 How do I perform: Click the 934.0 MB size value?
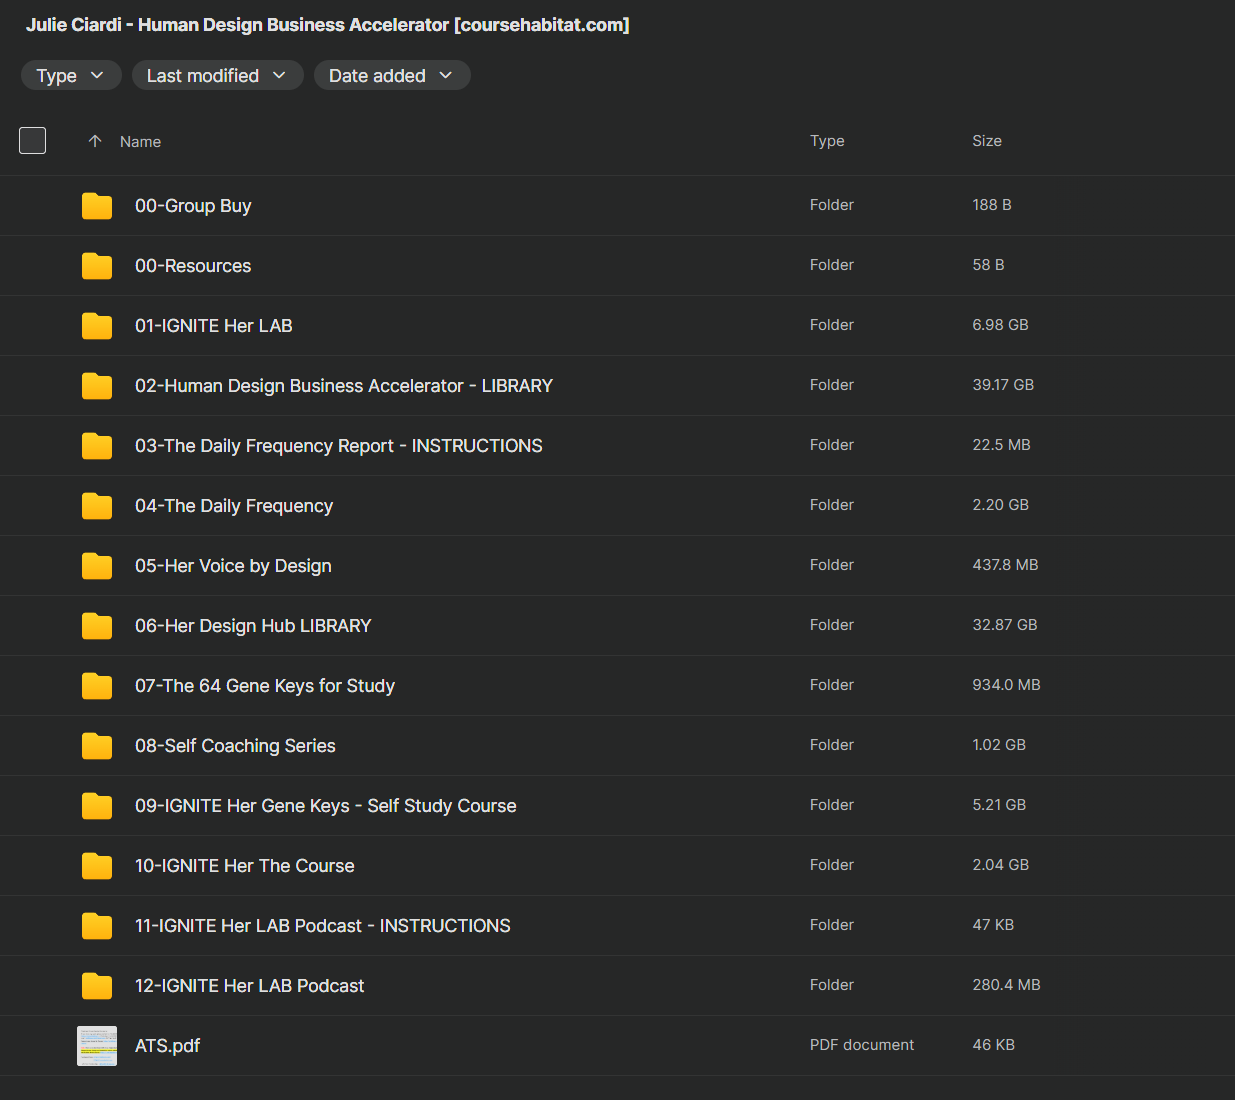[1006, 685]
